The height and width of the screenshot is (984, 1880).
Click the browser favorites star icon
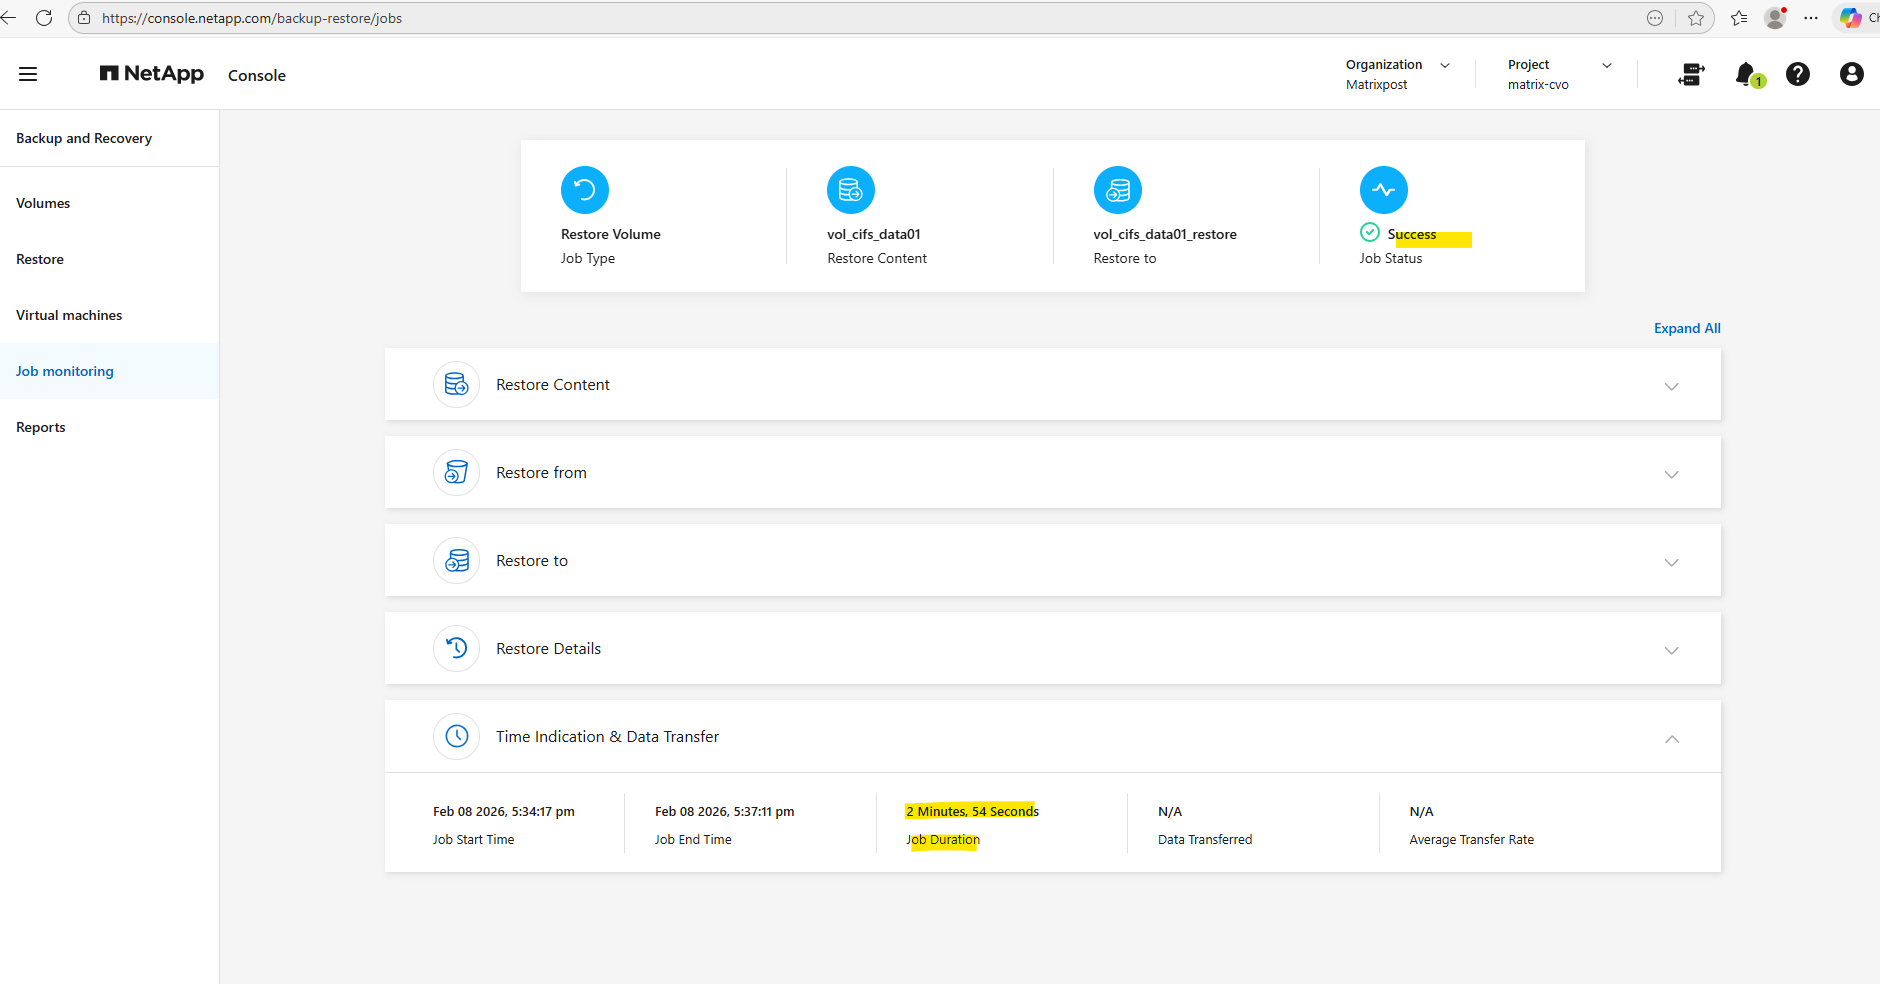[1696, 18]
